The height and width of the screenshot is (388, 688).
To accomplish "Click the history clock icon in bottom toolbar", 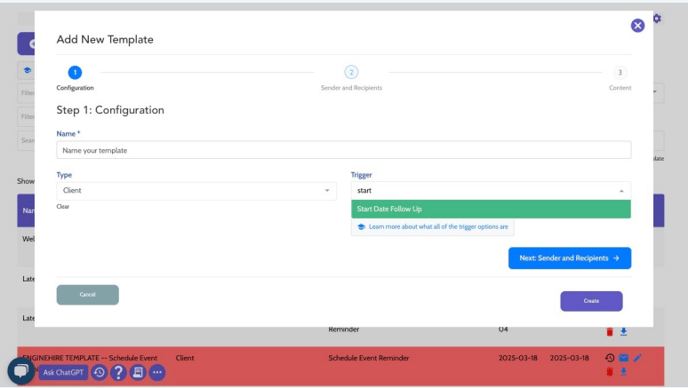I will (x=99, y=373).
